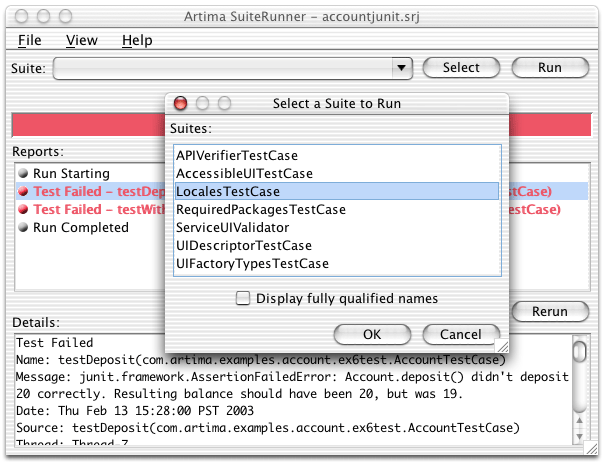
Task: Close the Select a Suite dialog
Action: (180, 103)
